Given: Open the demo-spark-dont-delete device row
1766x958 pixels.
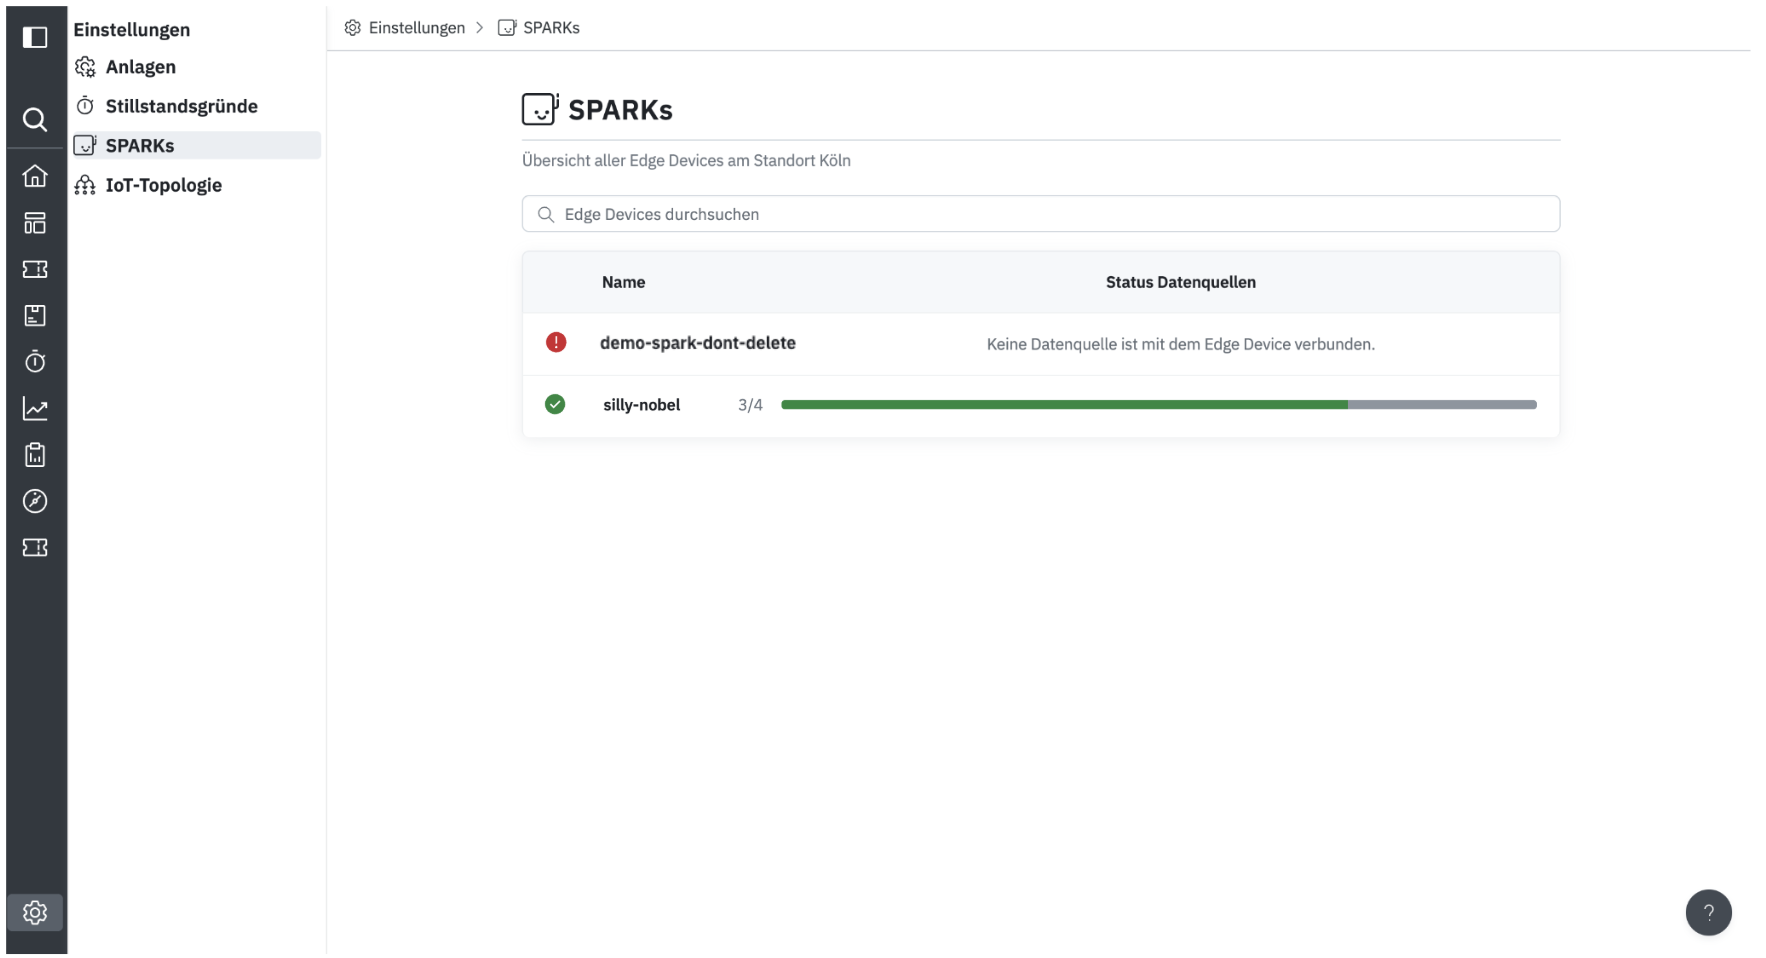Looking at the screenshot, I should [697, 343].
